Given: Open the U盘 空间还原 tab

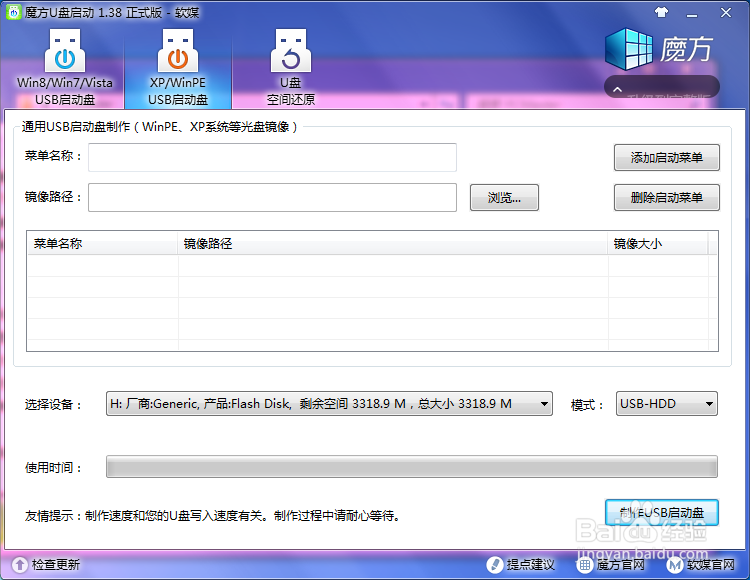Looking at the screenshot, I should (x=290, y=67).
